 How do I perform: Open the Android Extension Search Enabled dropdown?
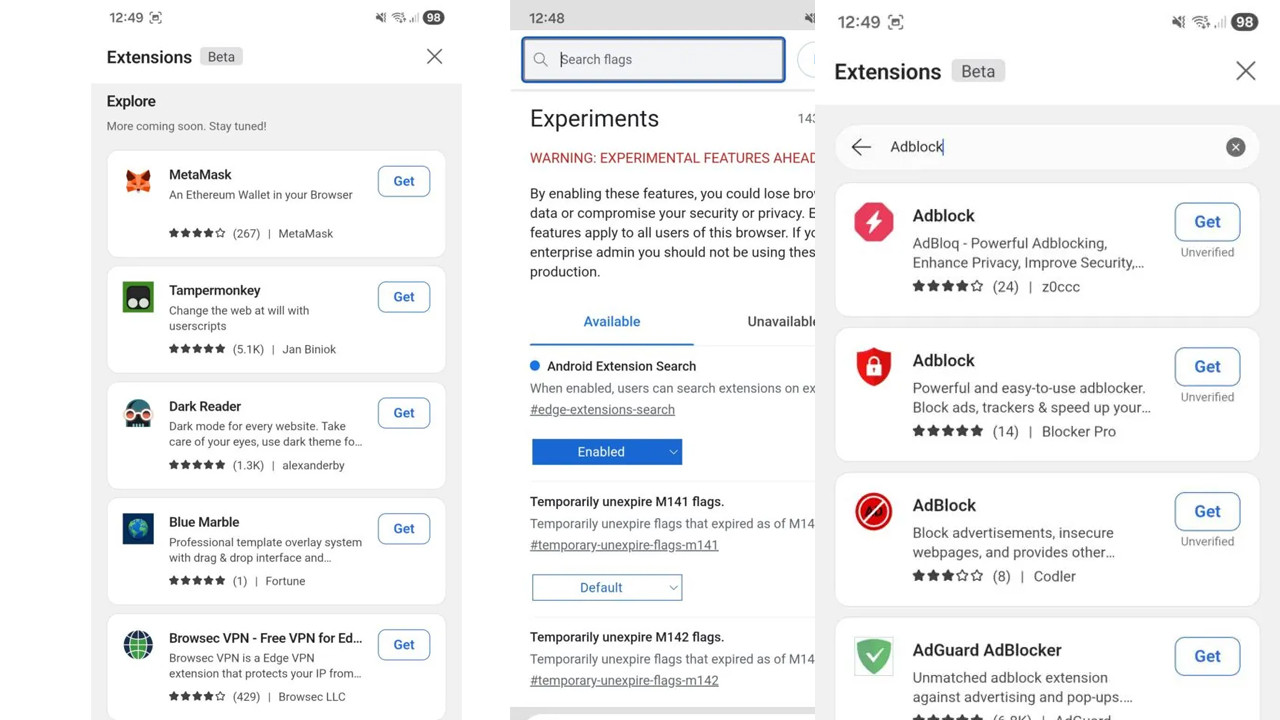click(607, 452)
